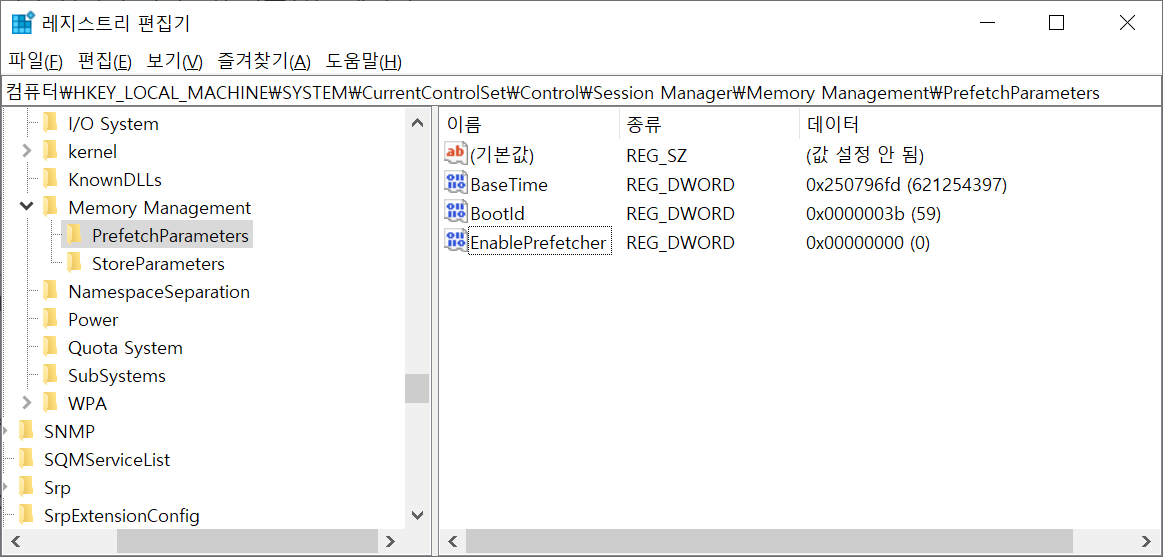Select the KnownDLLs folder icon
Image resolution: width=1163 pixels, height=557 pixels.
50,179
